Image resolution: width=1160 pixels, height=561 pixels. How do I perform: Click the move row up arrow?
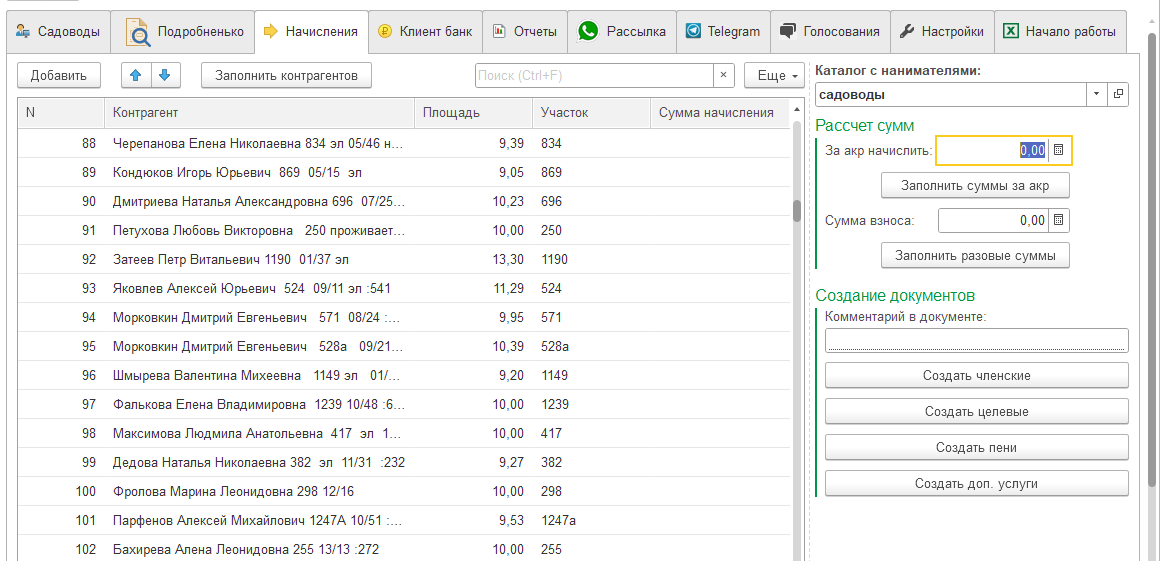point(136,75)
